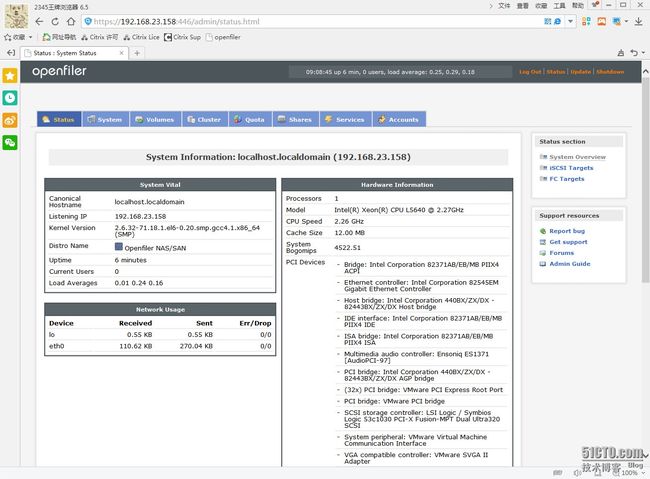Open the 网址导航 bookmark
The height and width of the screenshot is (479, 650).
(x=60, y=37)
